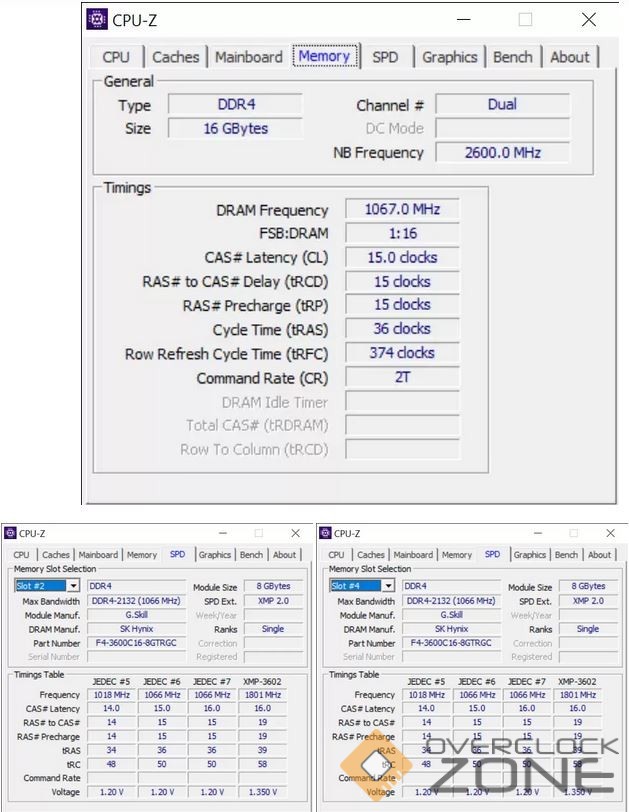The image size is (629, 812).
Task: Click the RAS# Precharge tRP 15 clocks value
Action: pyautogui.click(x=402, y=304)
